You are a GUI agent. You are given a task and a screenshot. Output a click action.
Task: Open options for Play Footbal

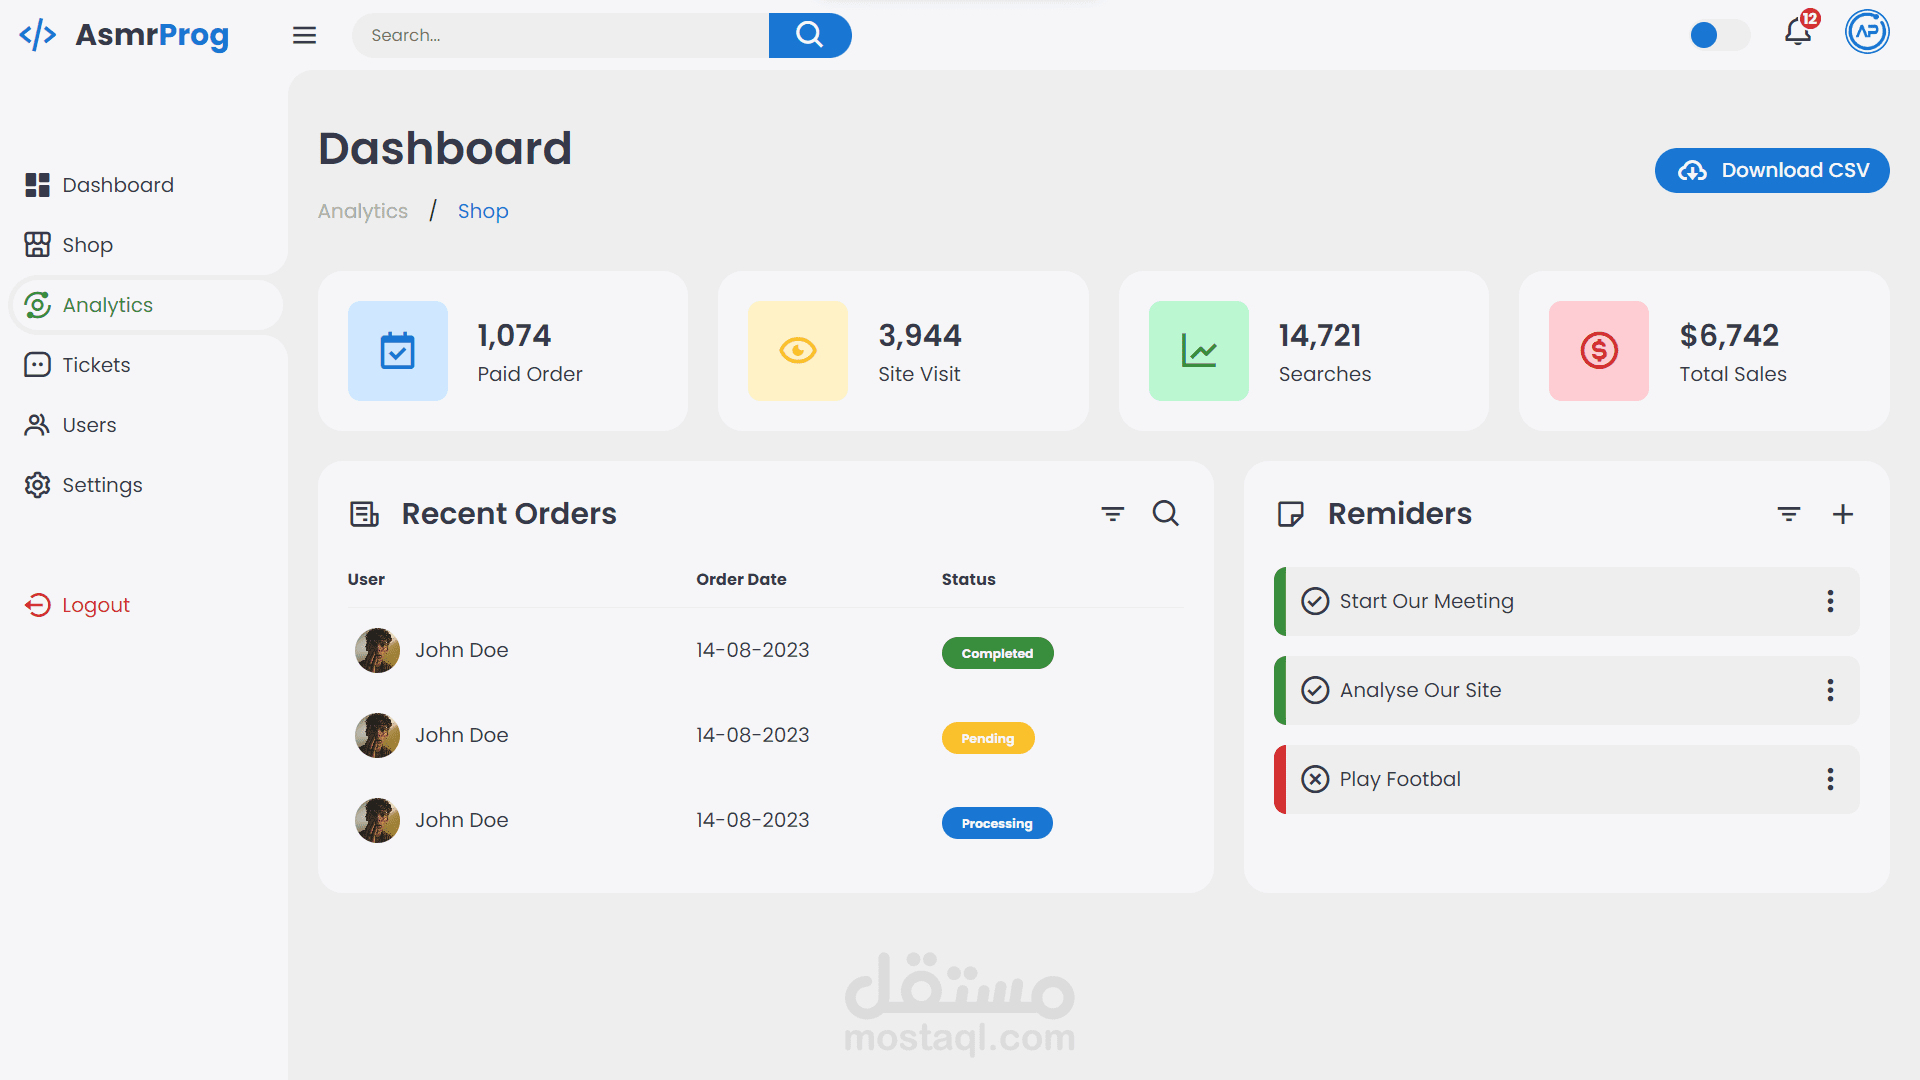(x=1830, y=779)
